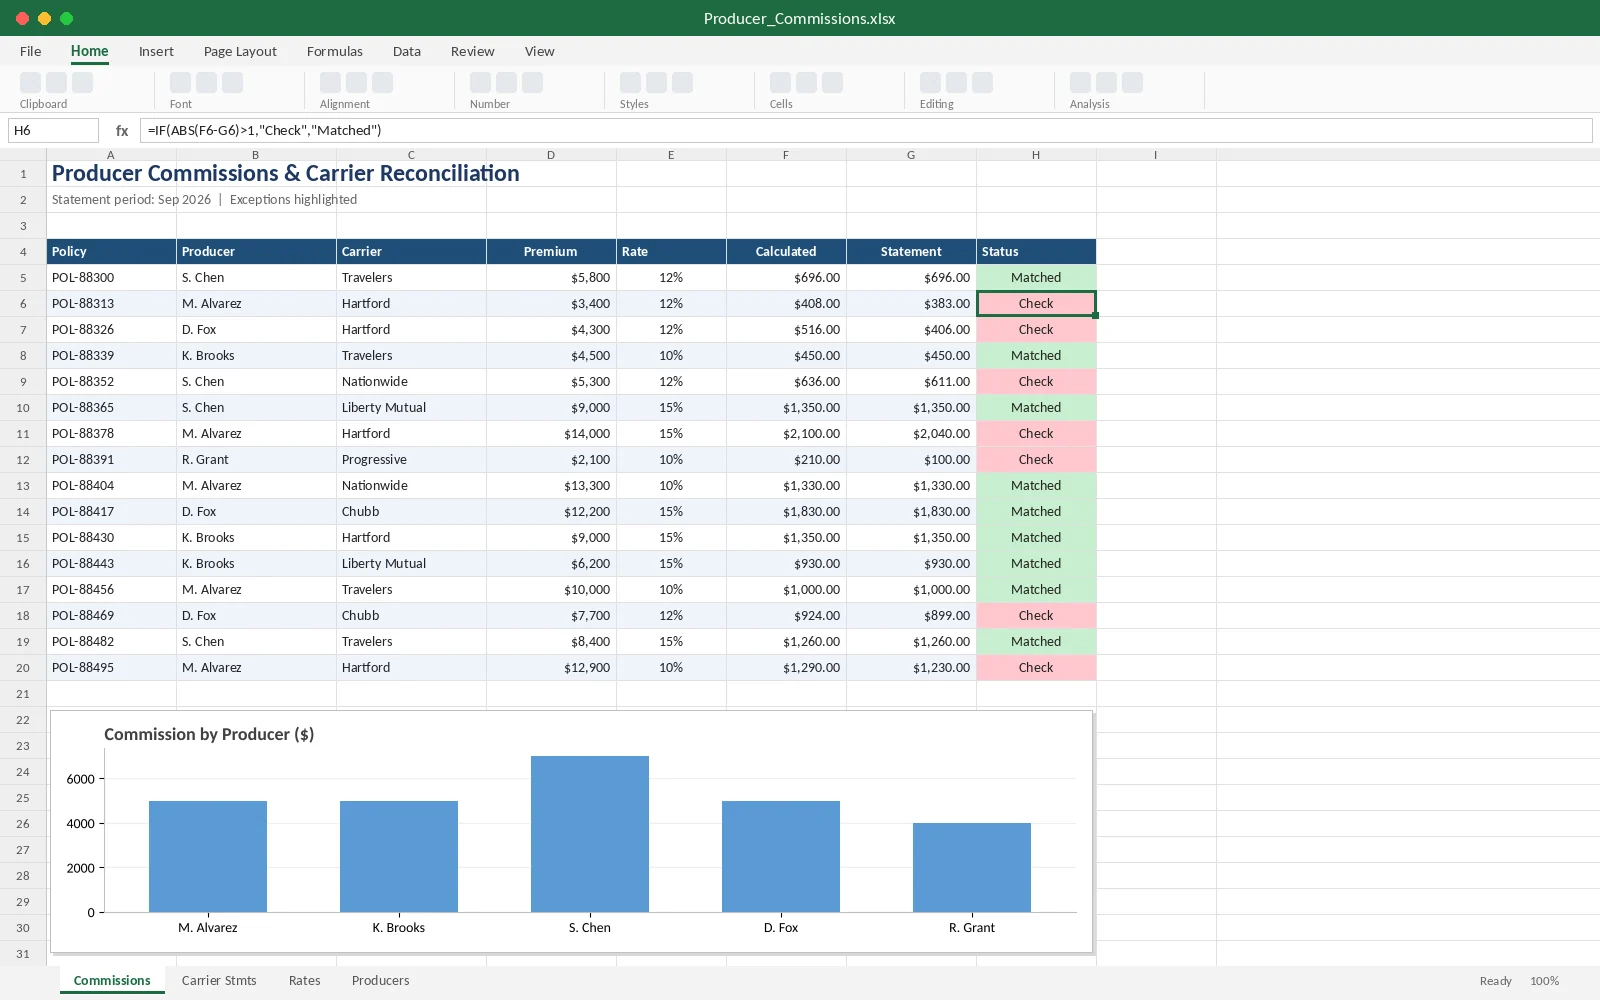Click the fx insert function icon
This screenshot has height=1000, width=1600.
tap(122, 130)
